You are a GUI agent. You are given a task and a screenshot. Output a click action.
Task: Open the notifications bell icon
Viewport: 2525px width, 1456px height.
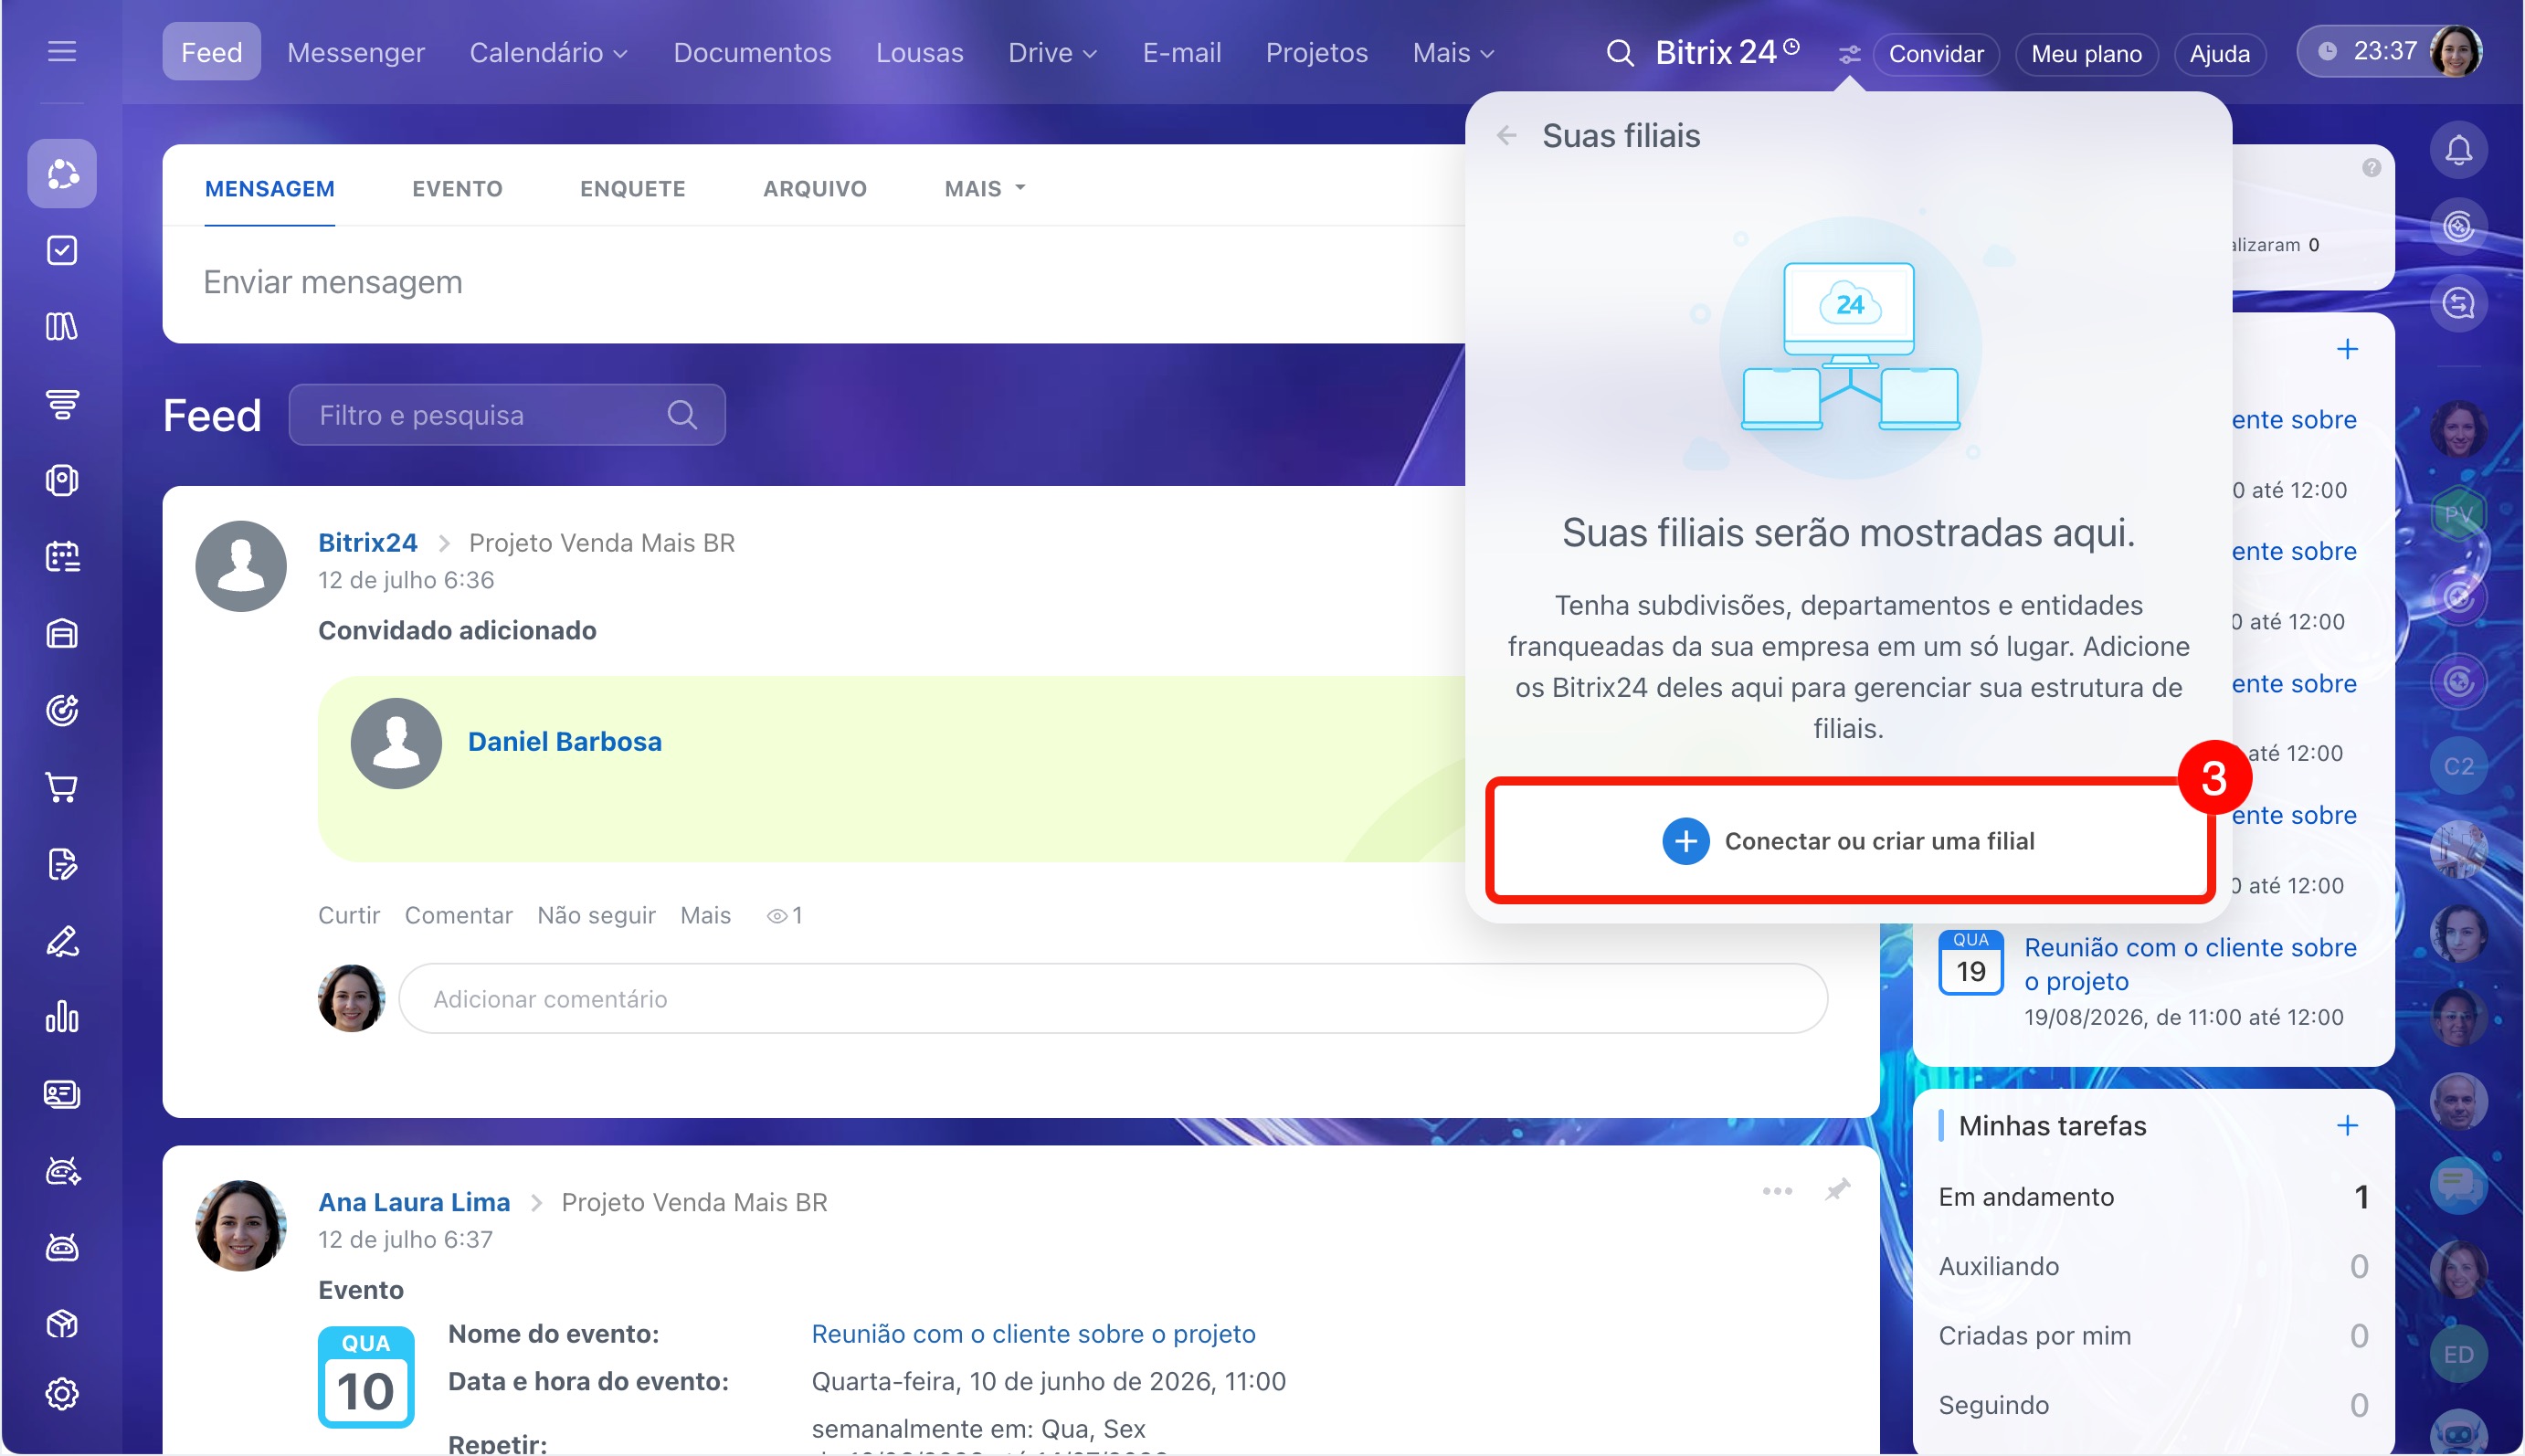click(2458, 150)
